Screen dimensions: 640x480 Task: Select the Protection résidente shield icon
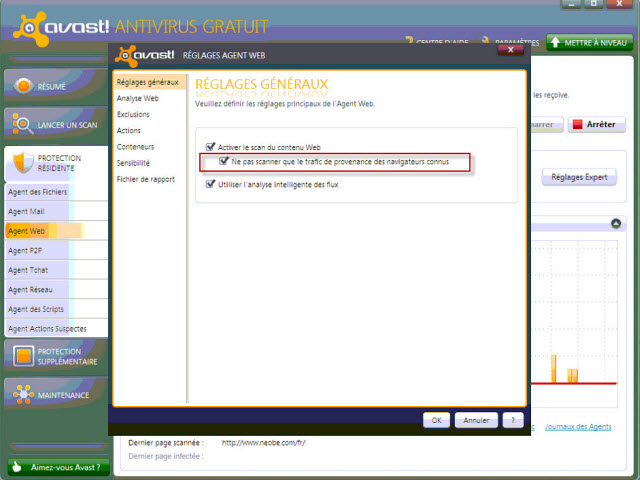tap(23, 162)
